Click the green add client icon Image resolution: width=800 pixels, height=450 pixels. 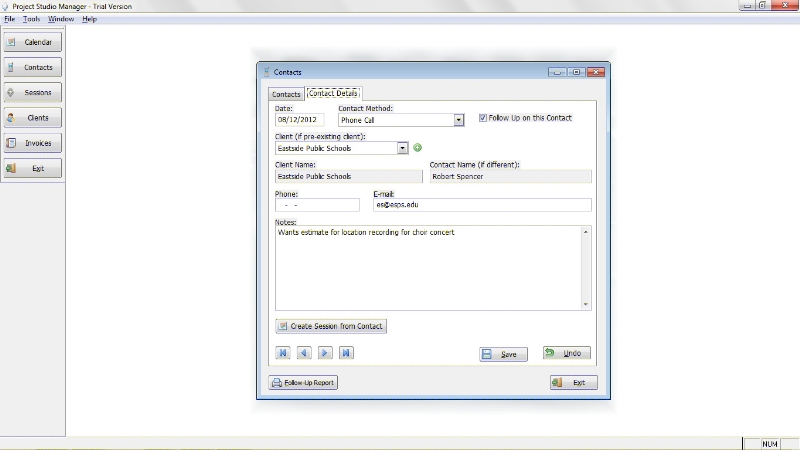click(418, 148)
